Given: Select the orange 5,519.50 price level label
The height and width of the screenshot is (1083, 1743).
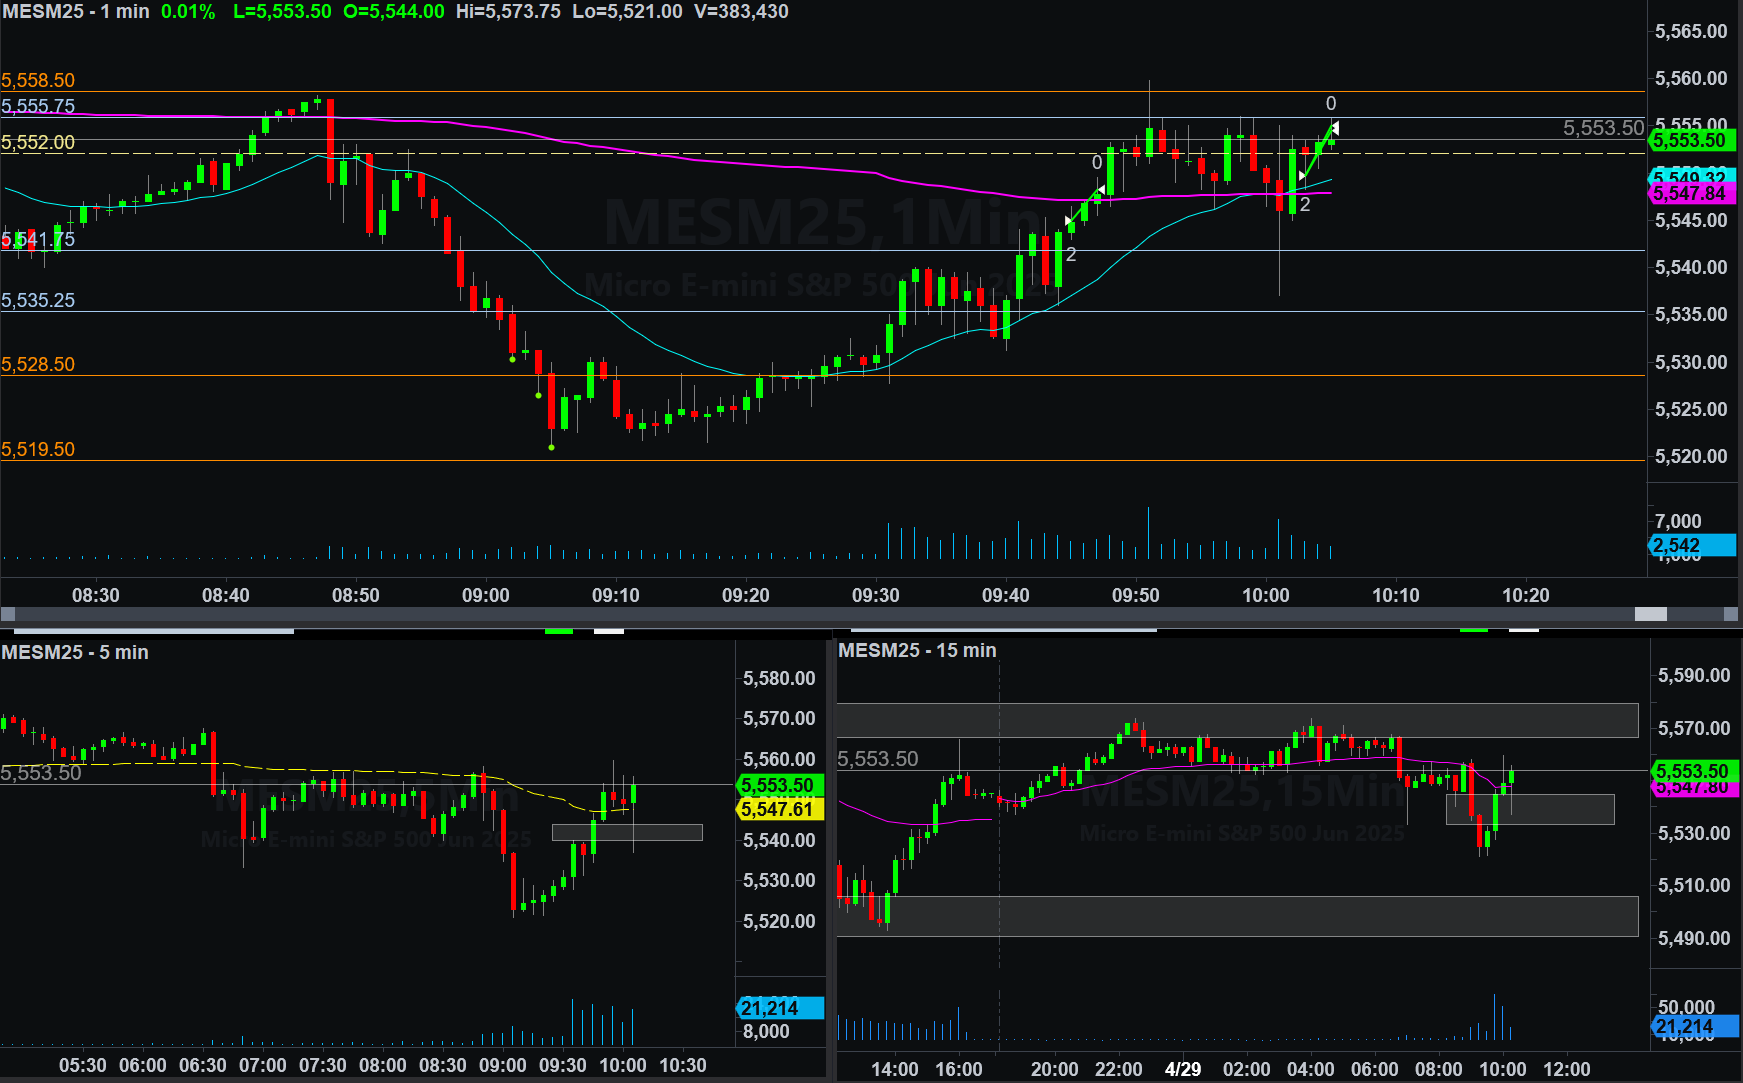Looking at the screenshot, I should (x=38, y=449).
